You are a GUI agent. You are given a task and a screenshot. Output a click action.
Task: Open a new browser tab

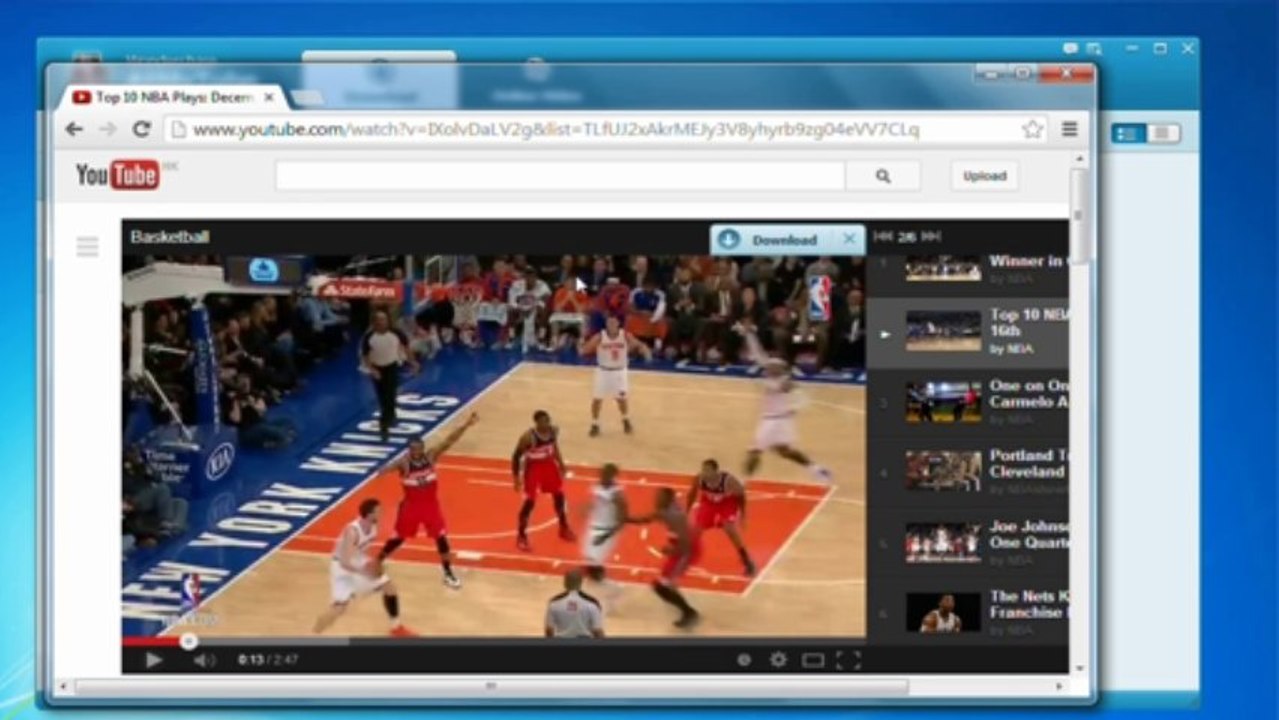[x=306, y=98]
